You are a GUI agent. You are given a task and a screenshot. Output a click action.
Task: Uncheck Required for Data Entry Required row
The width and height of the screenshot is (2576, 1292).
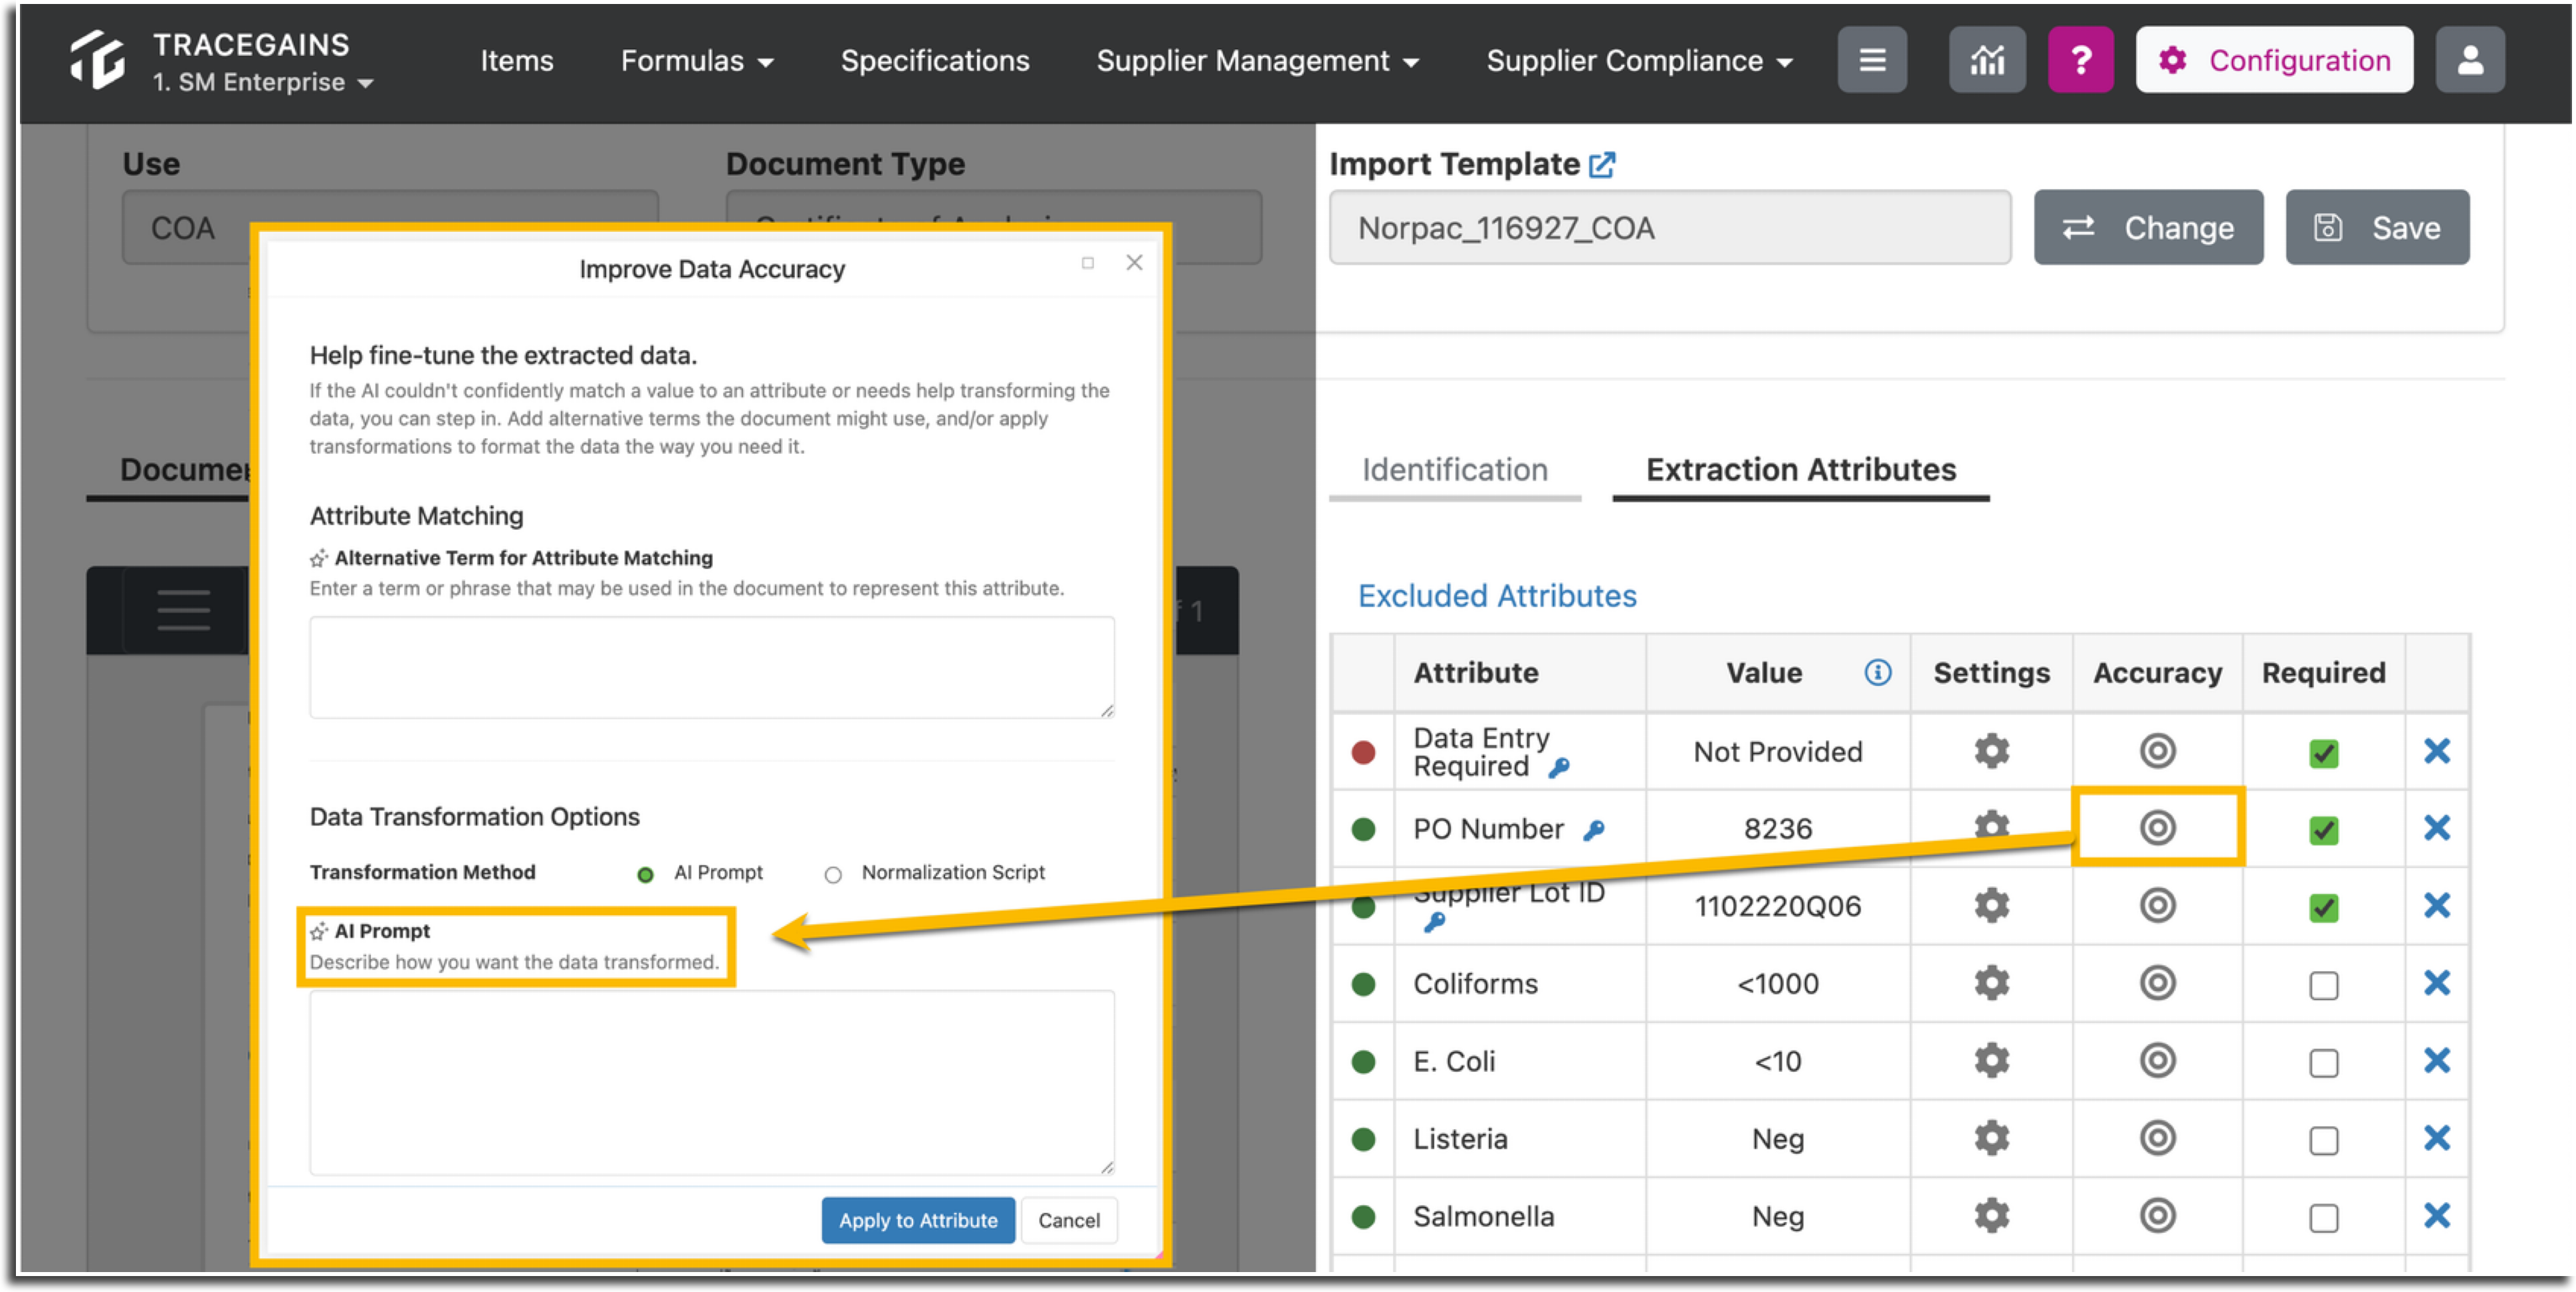(x=2323, y=753)
